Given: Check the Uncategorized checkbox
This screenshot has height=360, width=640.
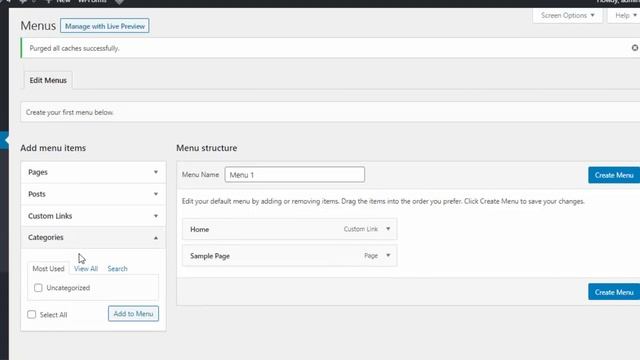Looking at the screenshot, I should 38,288.
